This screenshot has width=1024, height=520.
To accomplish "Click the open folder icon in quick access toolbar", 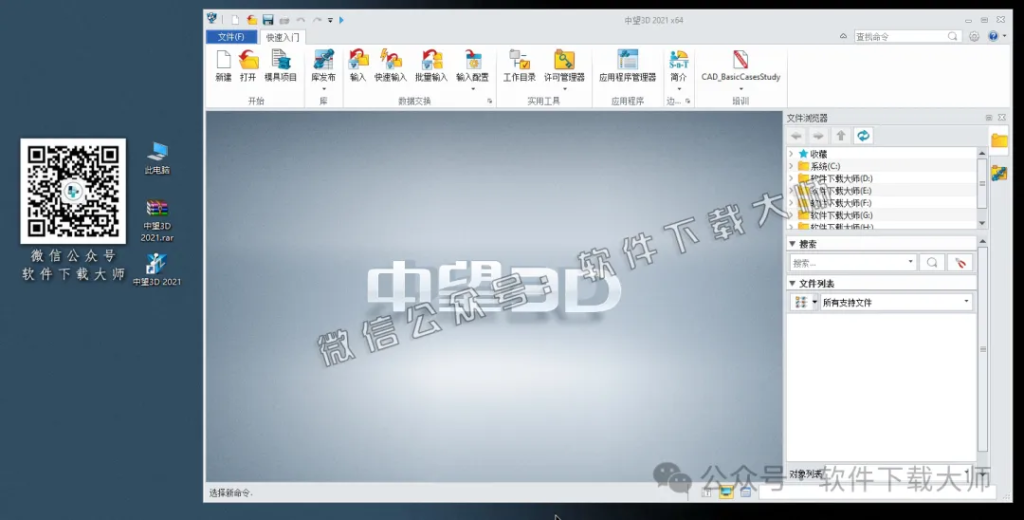I will [x=251, y=20].
